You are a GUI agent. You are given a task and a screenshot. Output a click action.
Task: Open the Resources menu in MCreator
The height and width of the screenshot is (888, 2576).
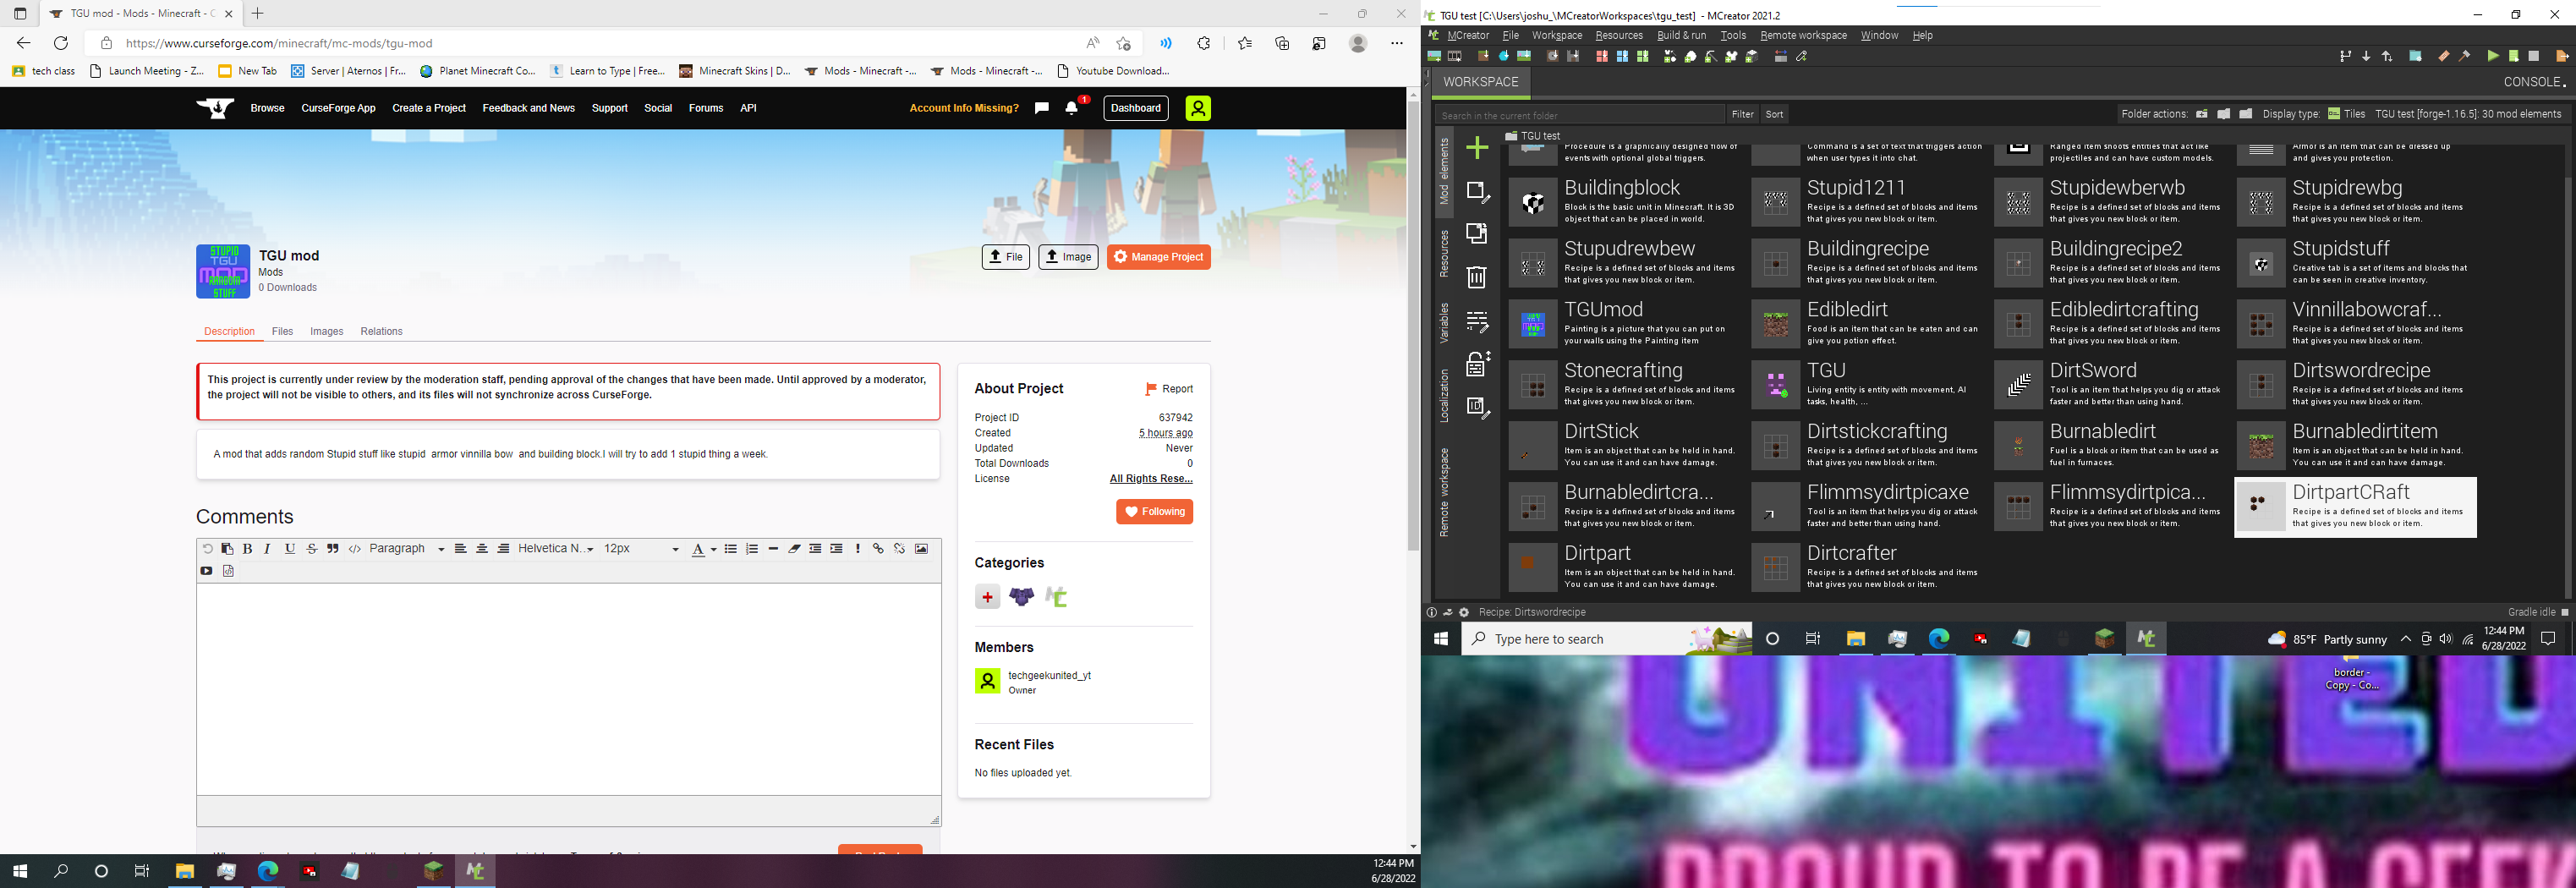(x=1619, y=35)
